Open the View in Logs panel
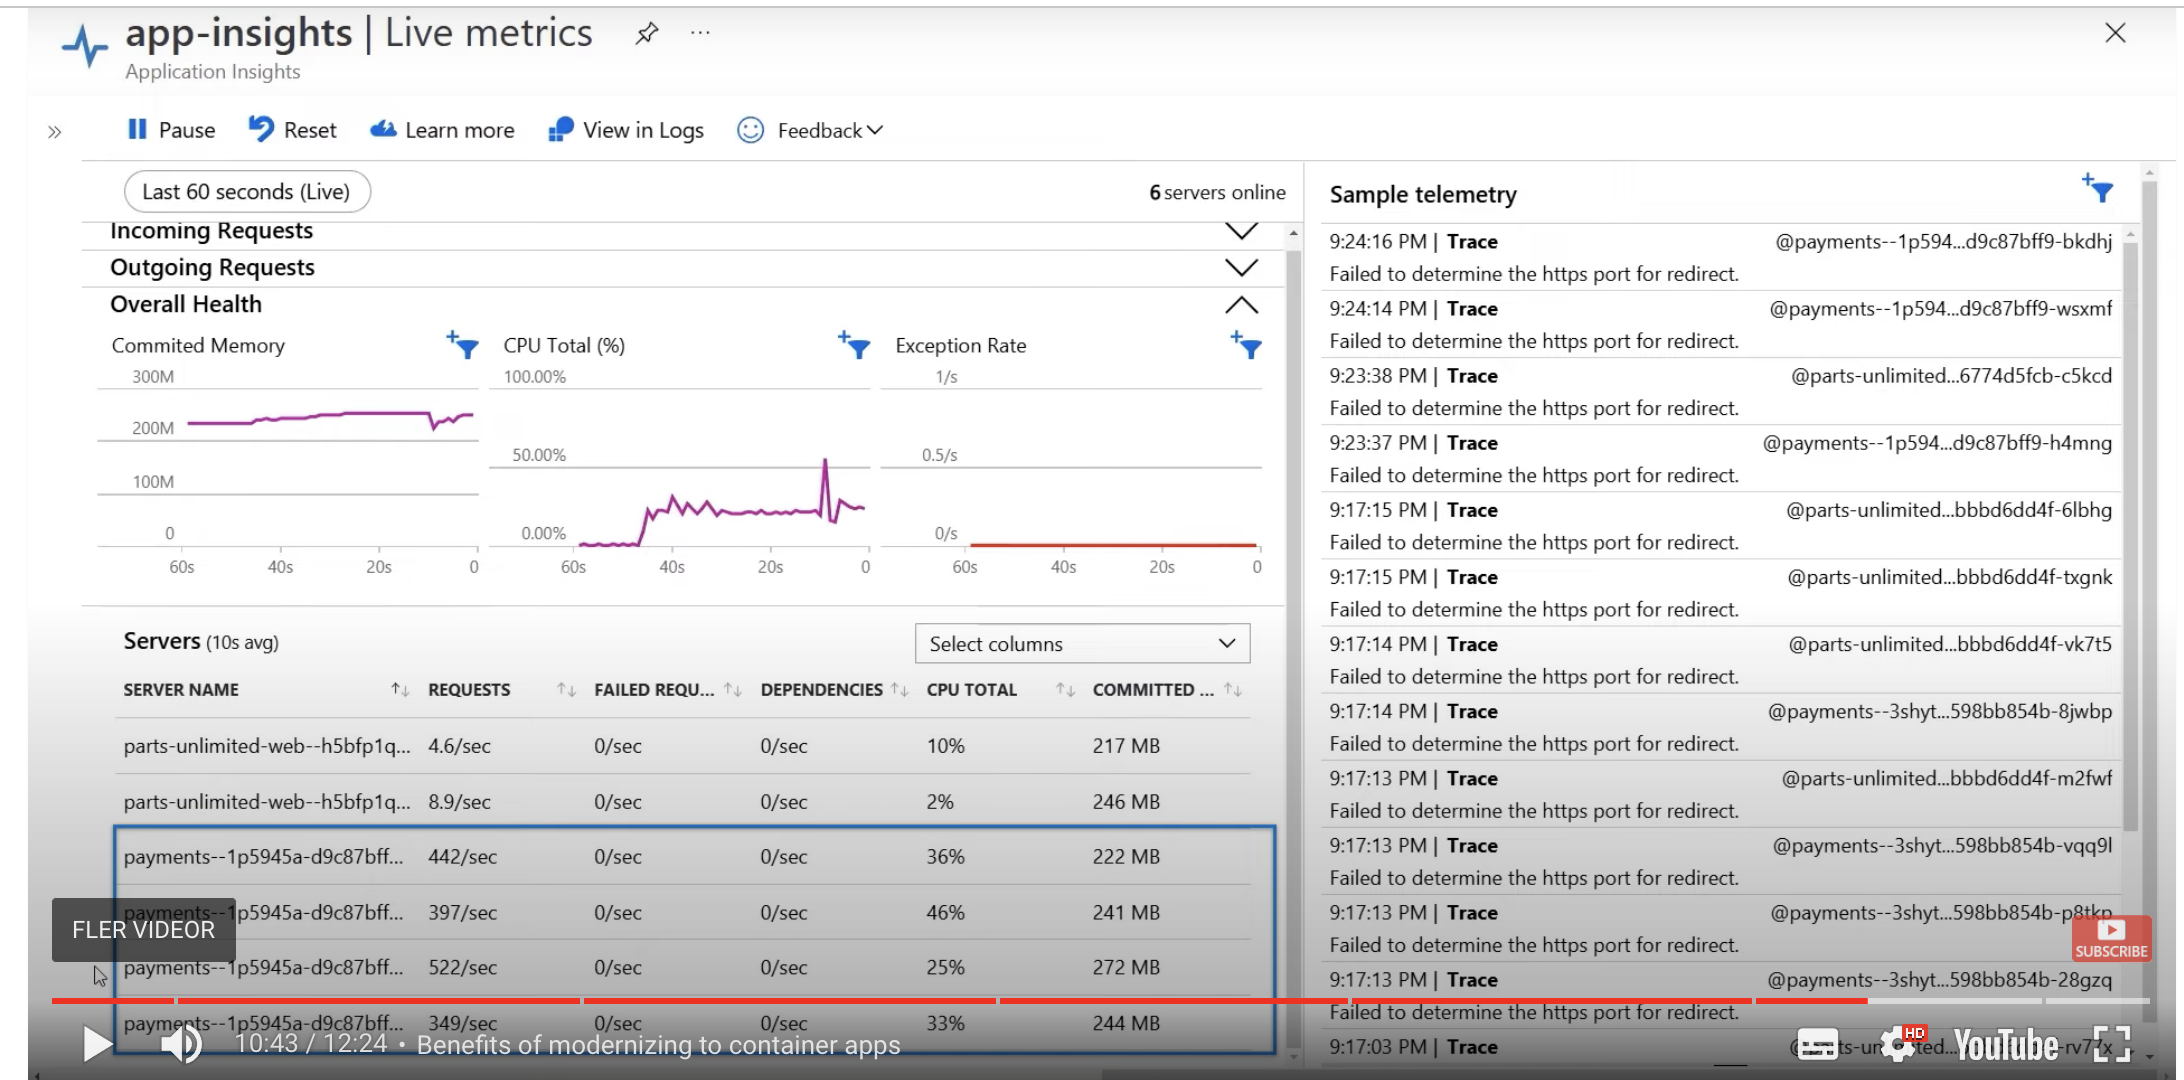Screen dimensions: 2184x1080 click(x=625, y=129)
